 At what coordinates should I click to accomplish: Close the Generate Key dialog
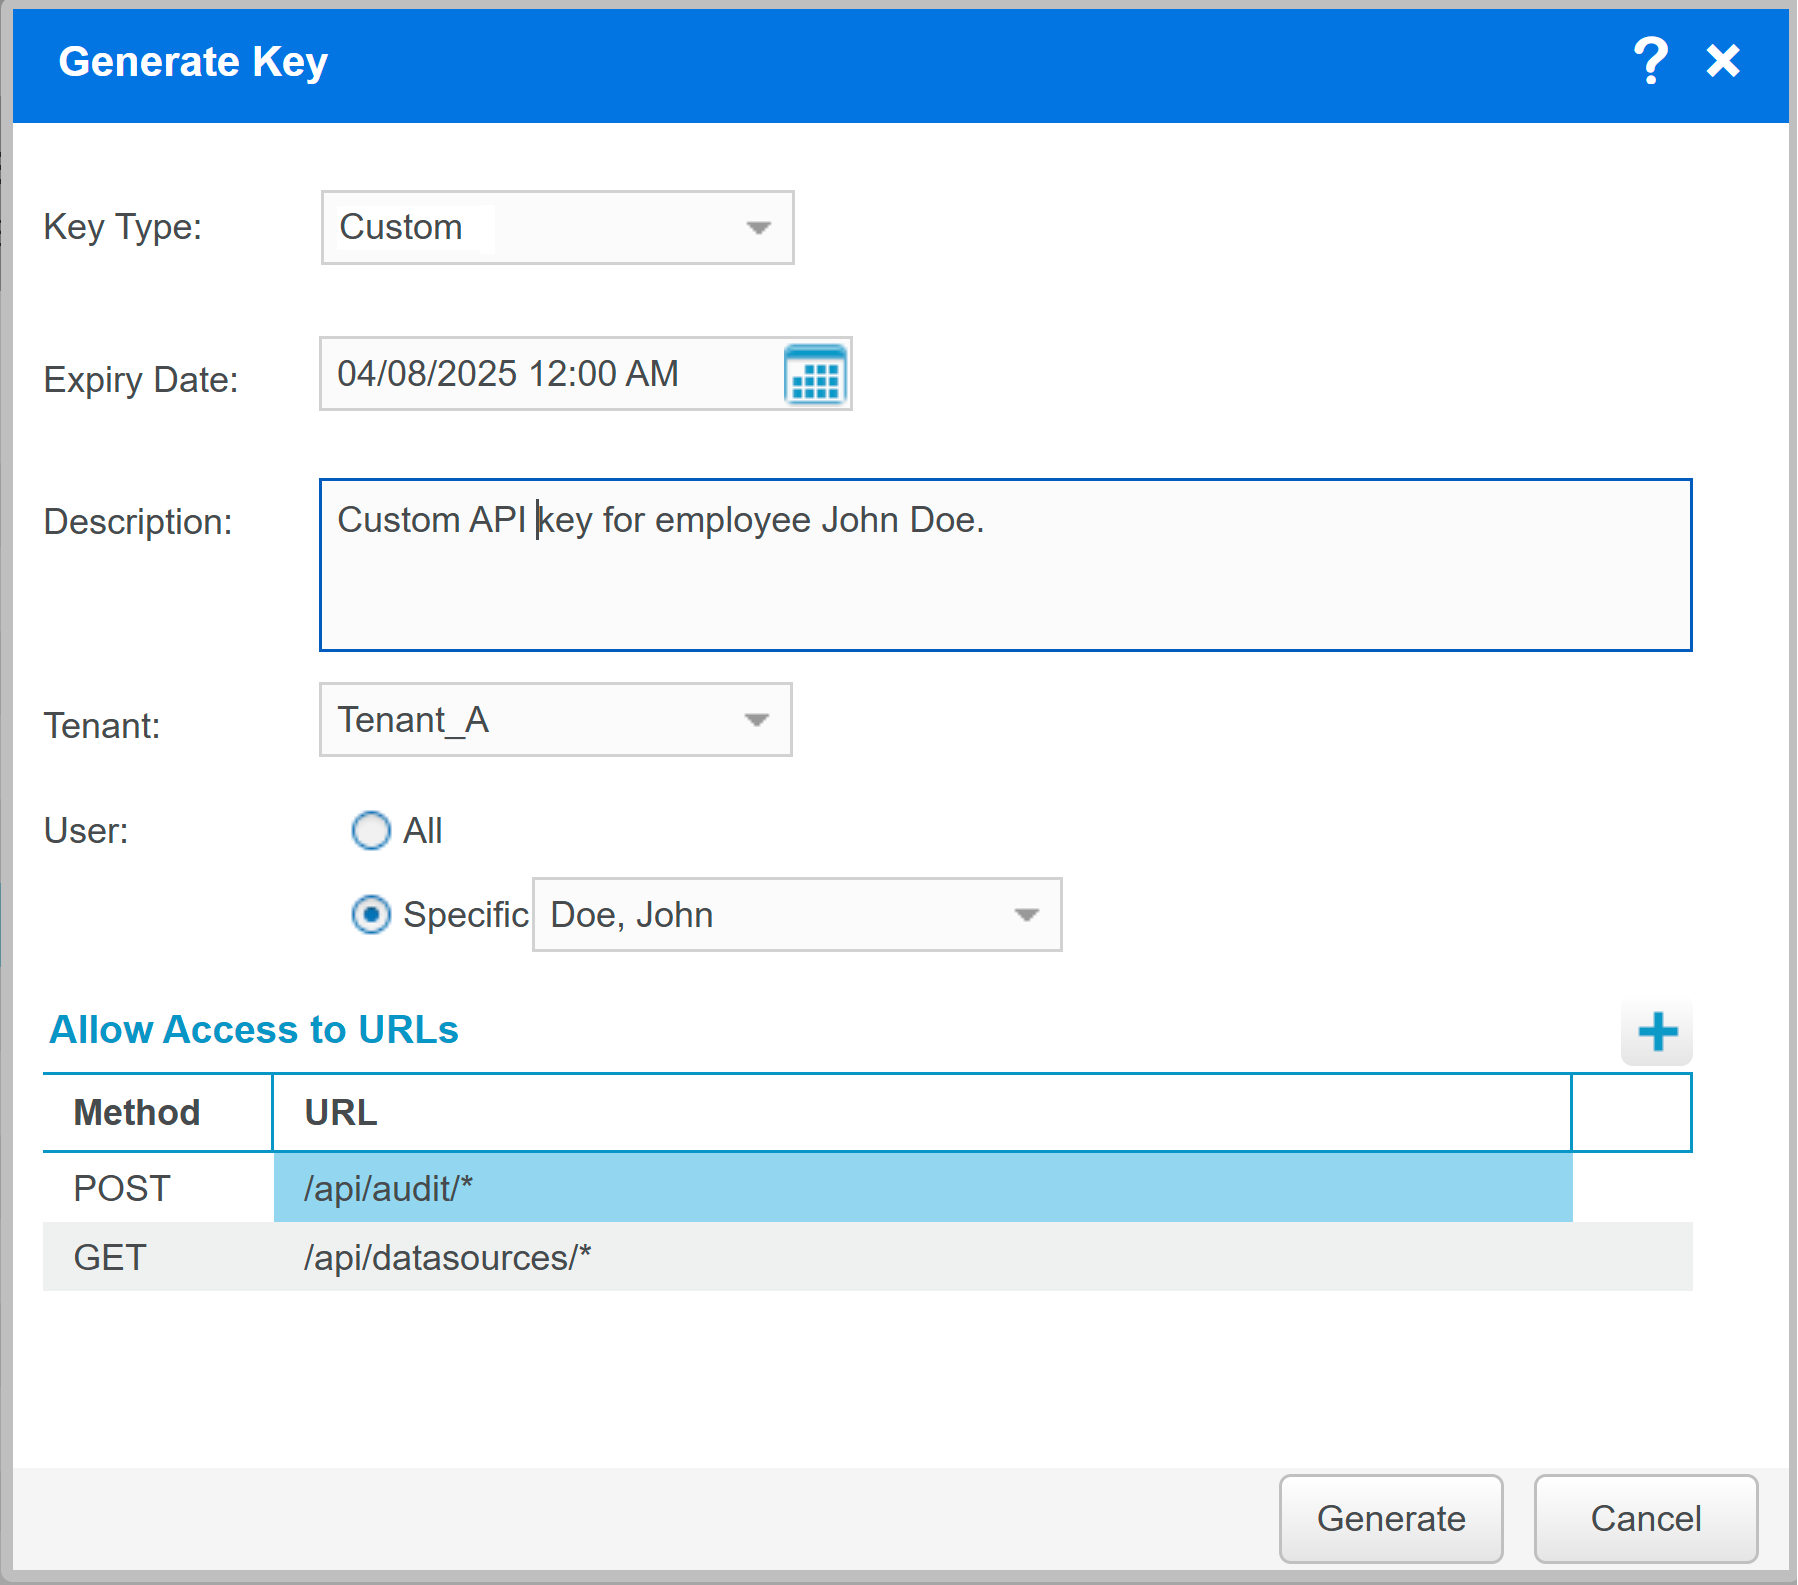[1723, 61]
